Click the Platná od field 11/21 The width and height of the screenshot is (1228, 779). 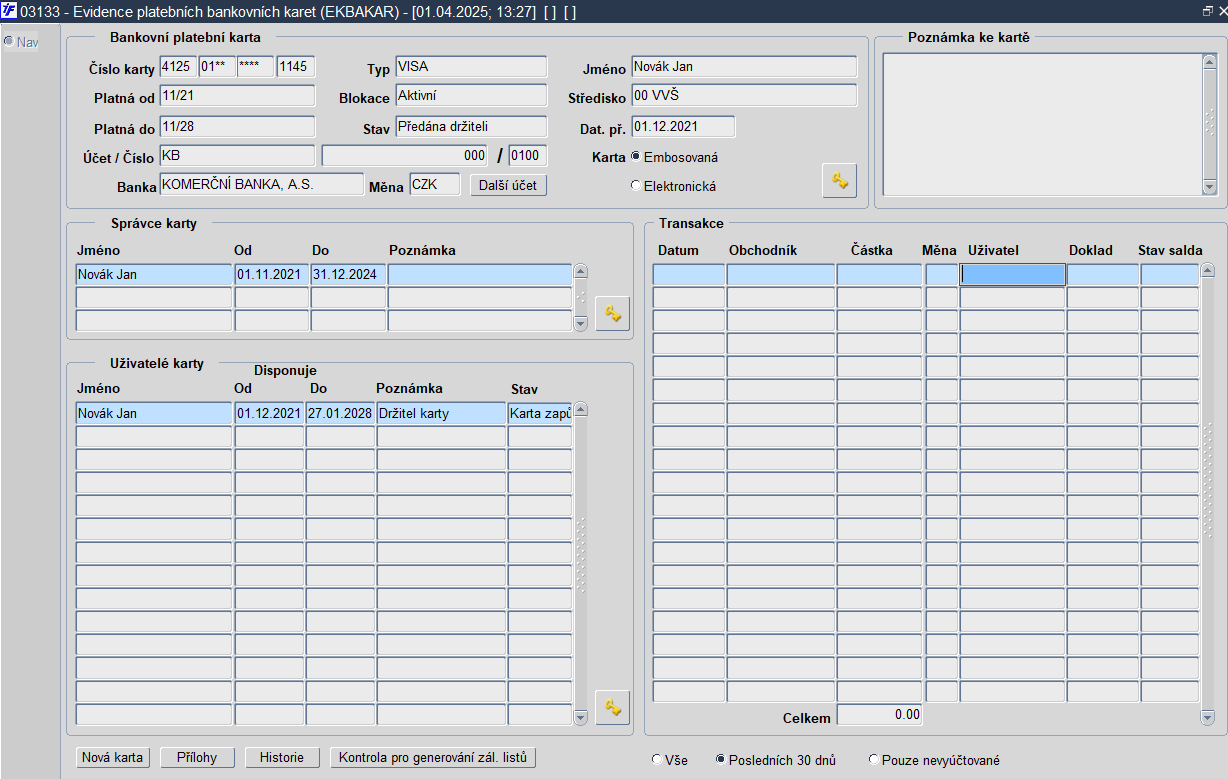click(237, 96)
